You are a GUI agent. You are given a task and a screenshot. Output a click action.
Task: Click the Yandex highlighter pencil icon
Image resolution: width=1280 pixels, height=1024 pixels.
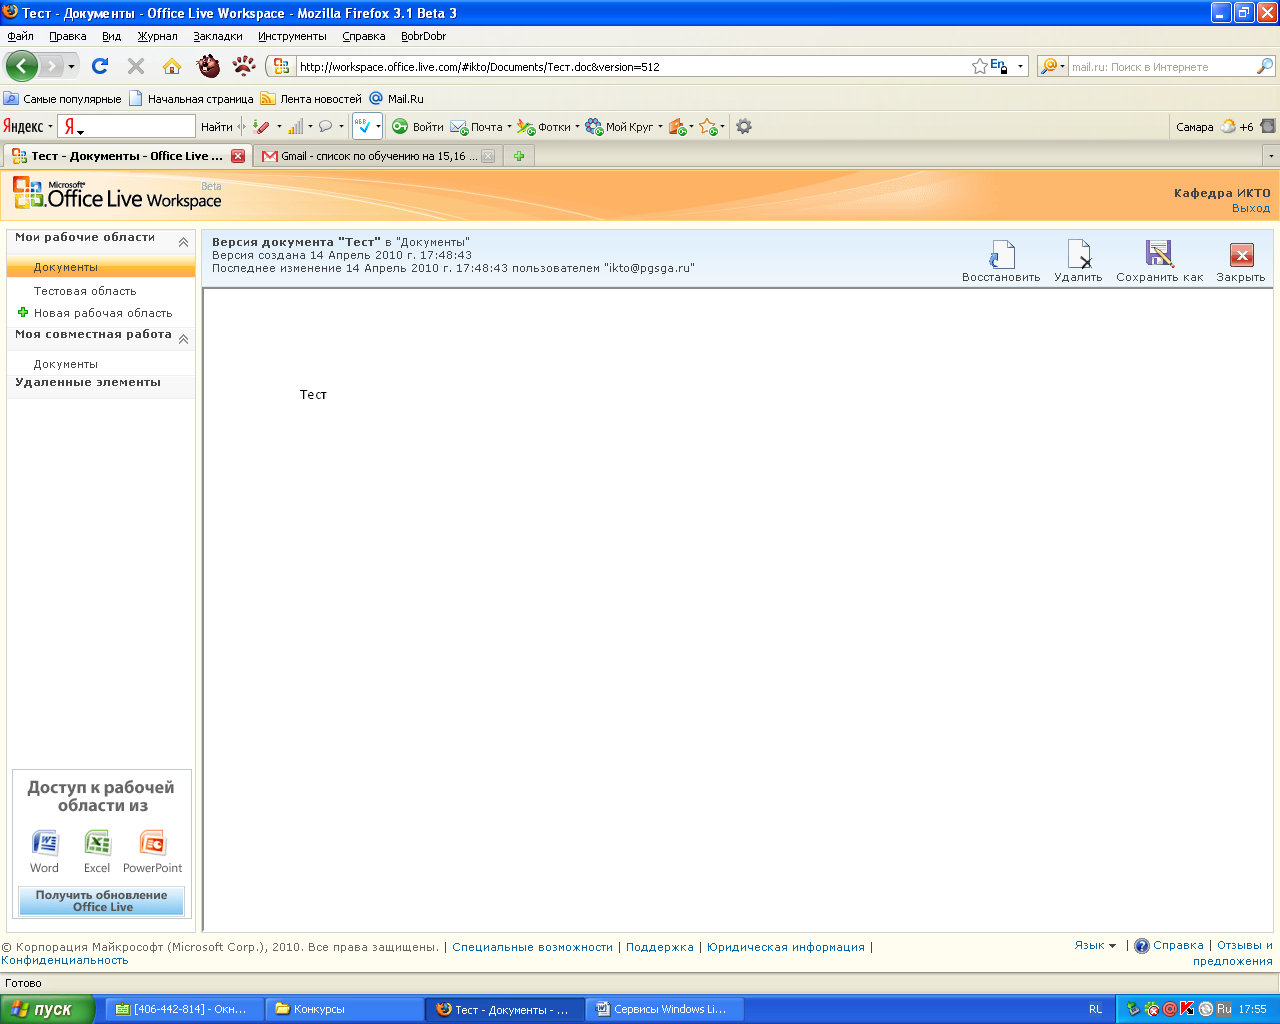tap(261, 126)
